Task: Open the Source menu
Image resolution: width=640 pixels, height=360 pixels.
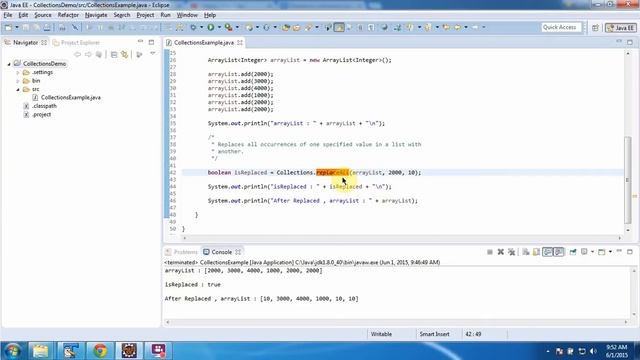Action: [x=42, y=15]
